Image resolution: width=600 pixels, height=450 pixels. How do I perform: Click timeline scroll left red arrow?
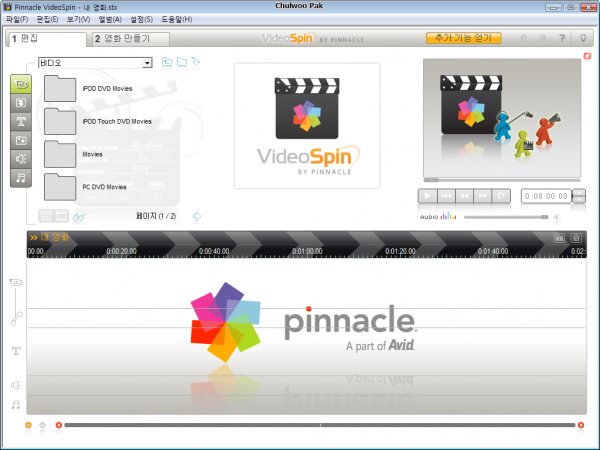coord(59,425)
